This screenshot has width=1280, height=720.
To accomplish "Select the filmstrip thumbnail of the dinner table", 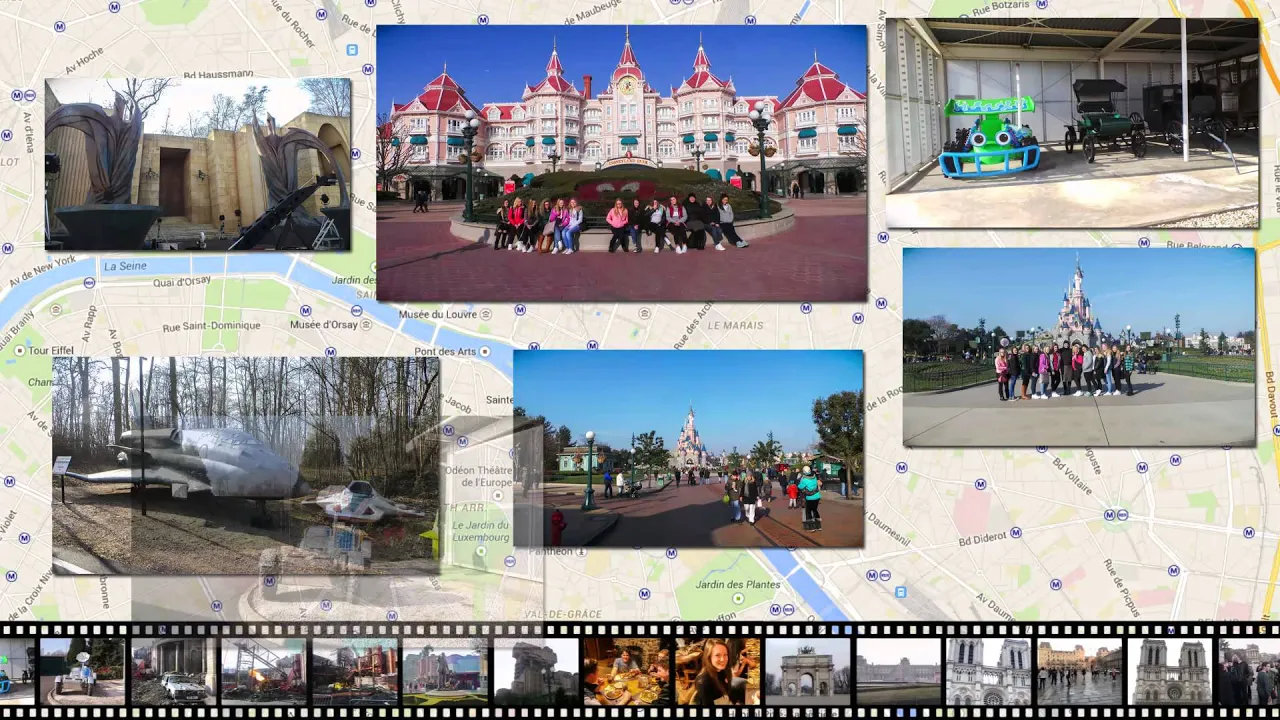I will click(626, 671).
